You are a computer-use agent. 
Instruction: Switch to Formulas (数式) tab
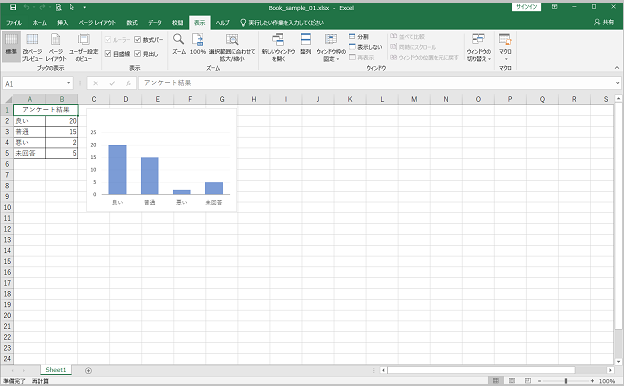pos(132,23)
